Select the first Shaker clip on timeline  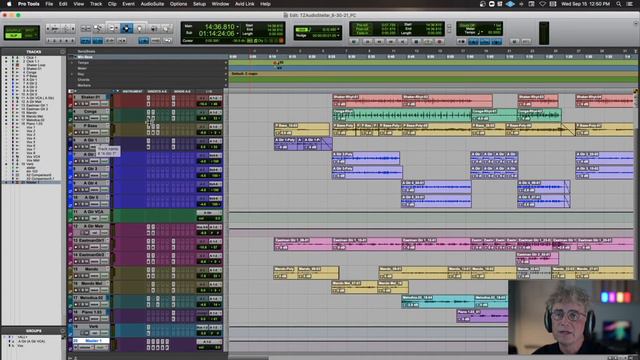tap(367, 101)
